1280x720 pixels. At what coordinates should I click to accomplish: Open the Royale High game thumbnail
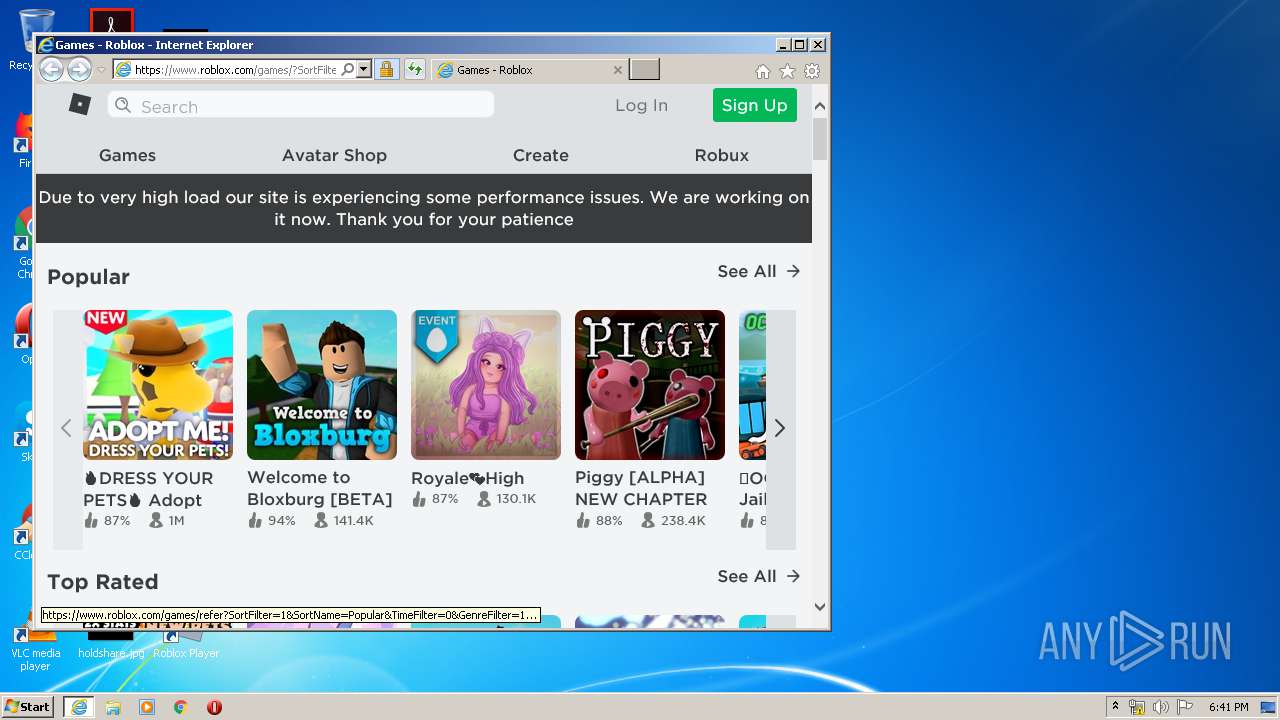486,385
